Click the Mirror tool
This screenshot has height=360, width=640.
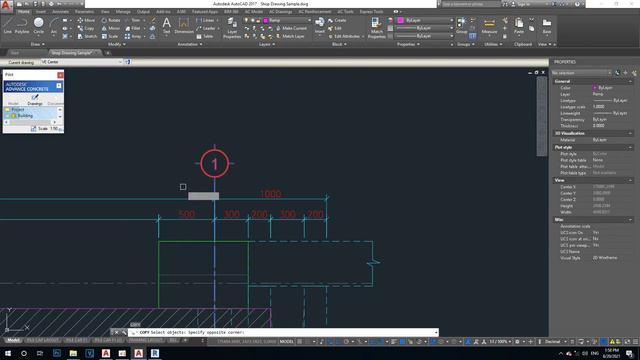pos(111,28)
